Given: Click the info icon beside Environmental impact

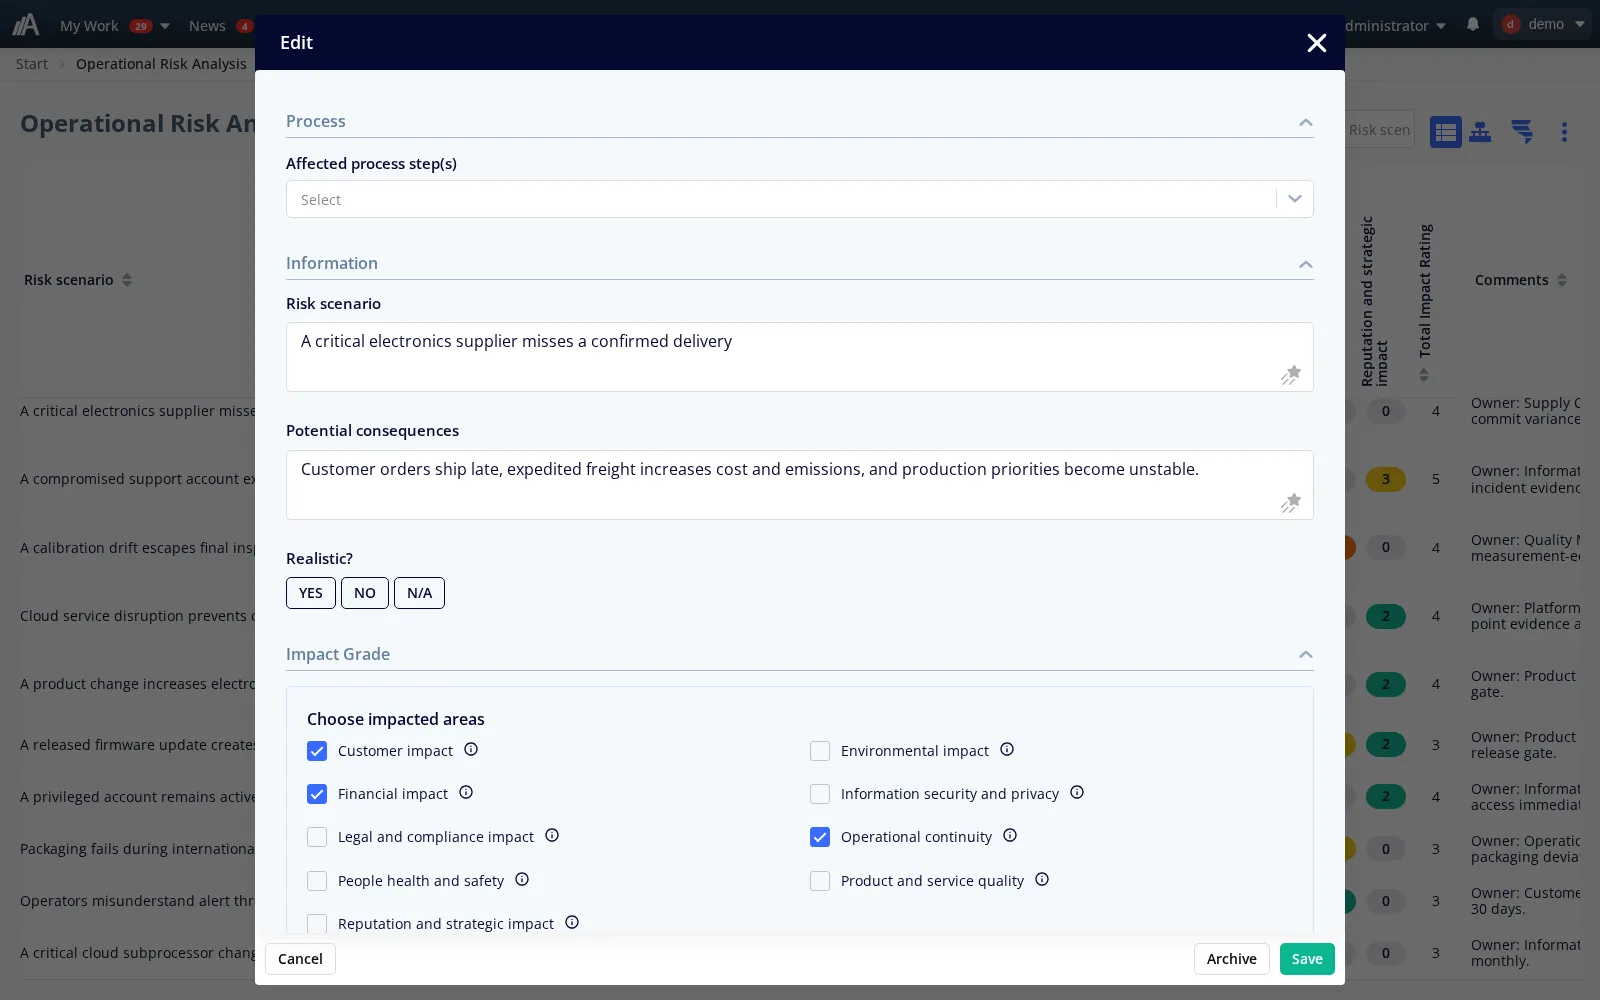Looking at the screenshot, I should (1007, 749).
